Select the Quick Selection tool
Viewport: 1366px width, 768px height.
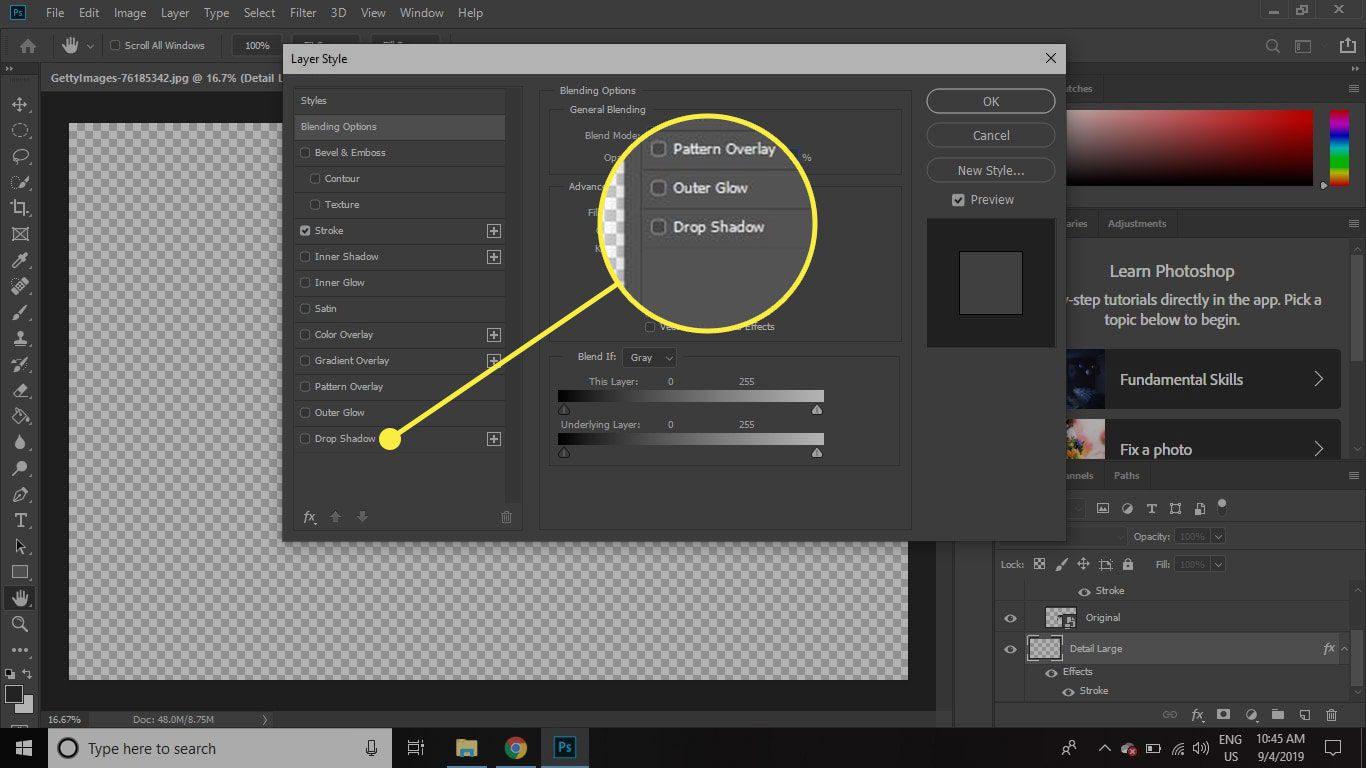[19, 182]
